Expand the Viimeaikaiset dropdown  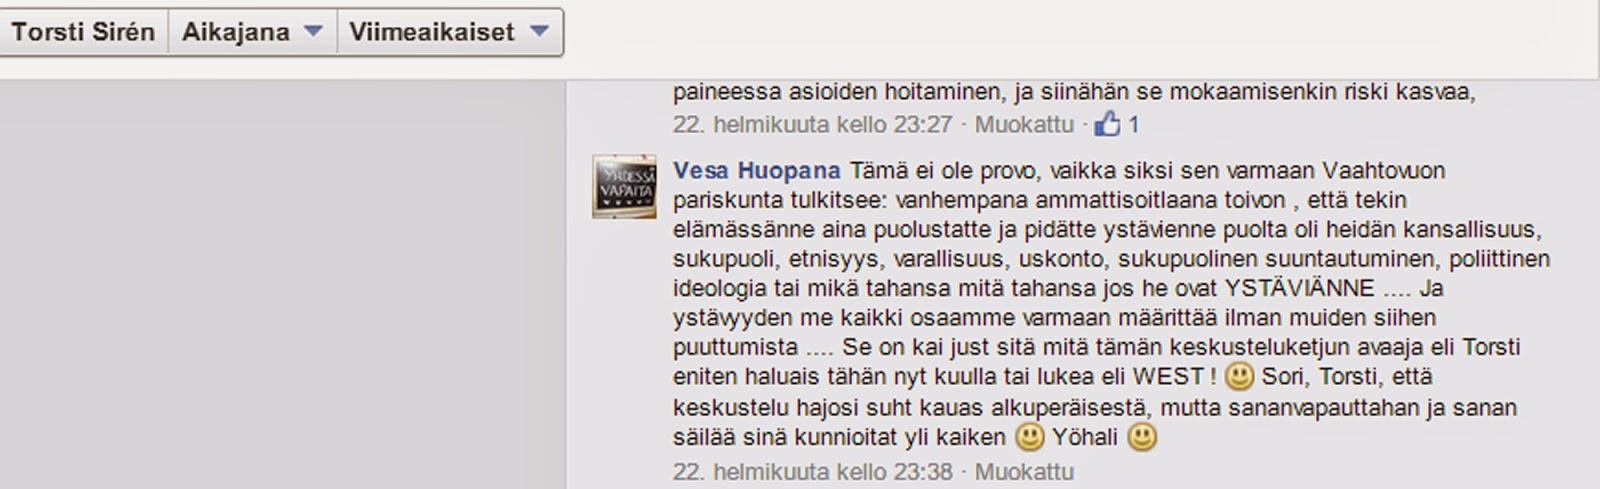pos(450,32)
